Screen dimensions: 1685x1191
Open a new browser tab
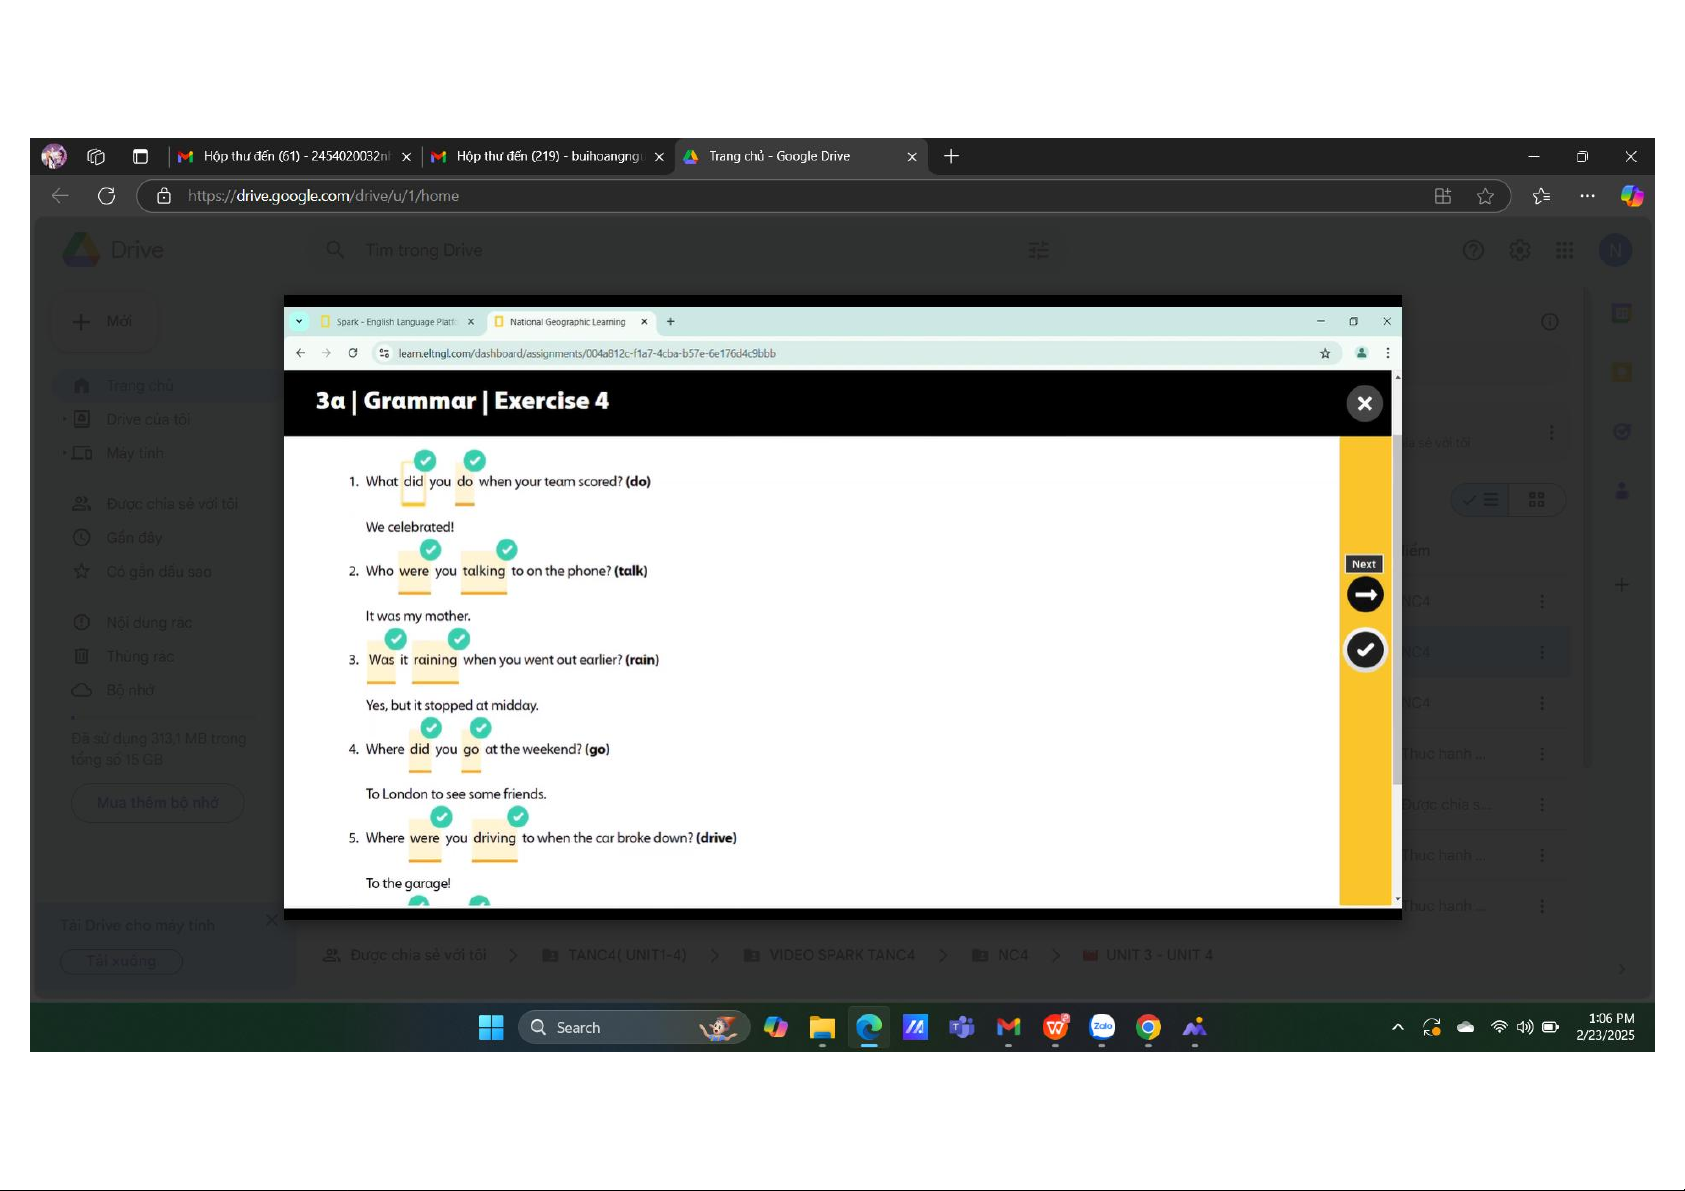pyautogui.click(x=951, y=156)
